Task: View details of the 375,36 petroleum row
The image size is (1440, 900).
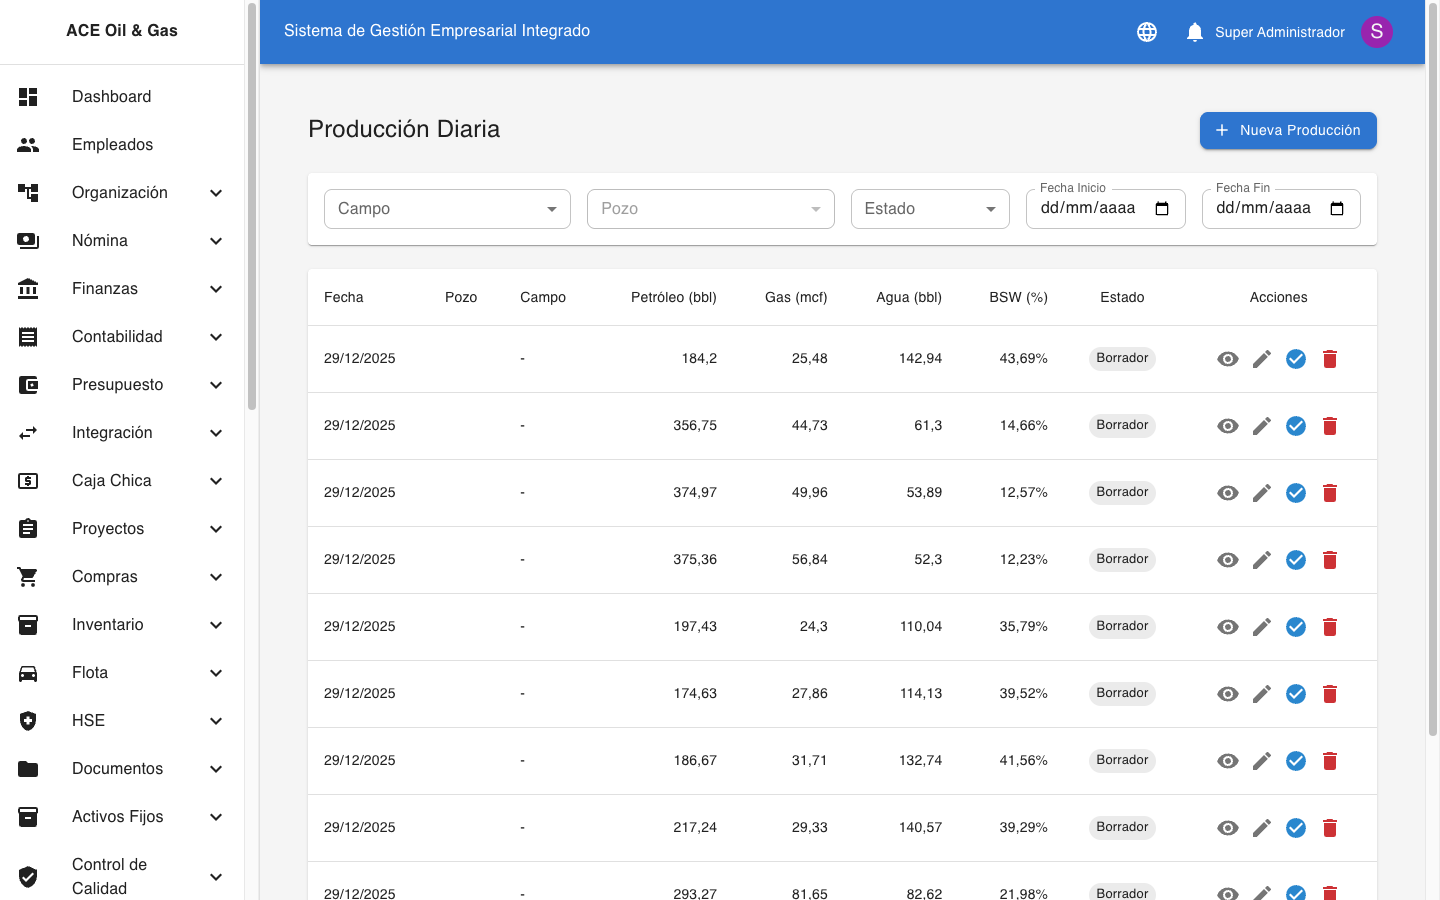Action: (x=1228, y=560)
